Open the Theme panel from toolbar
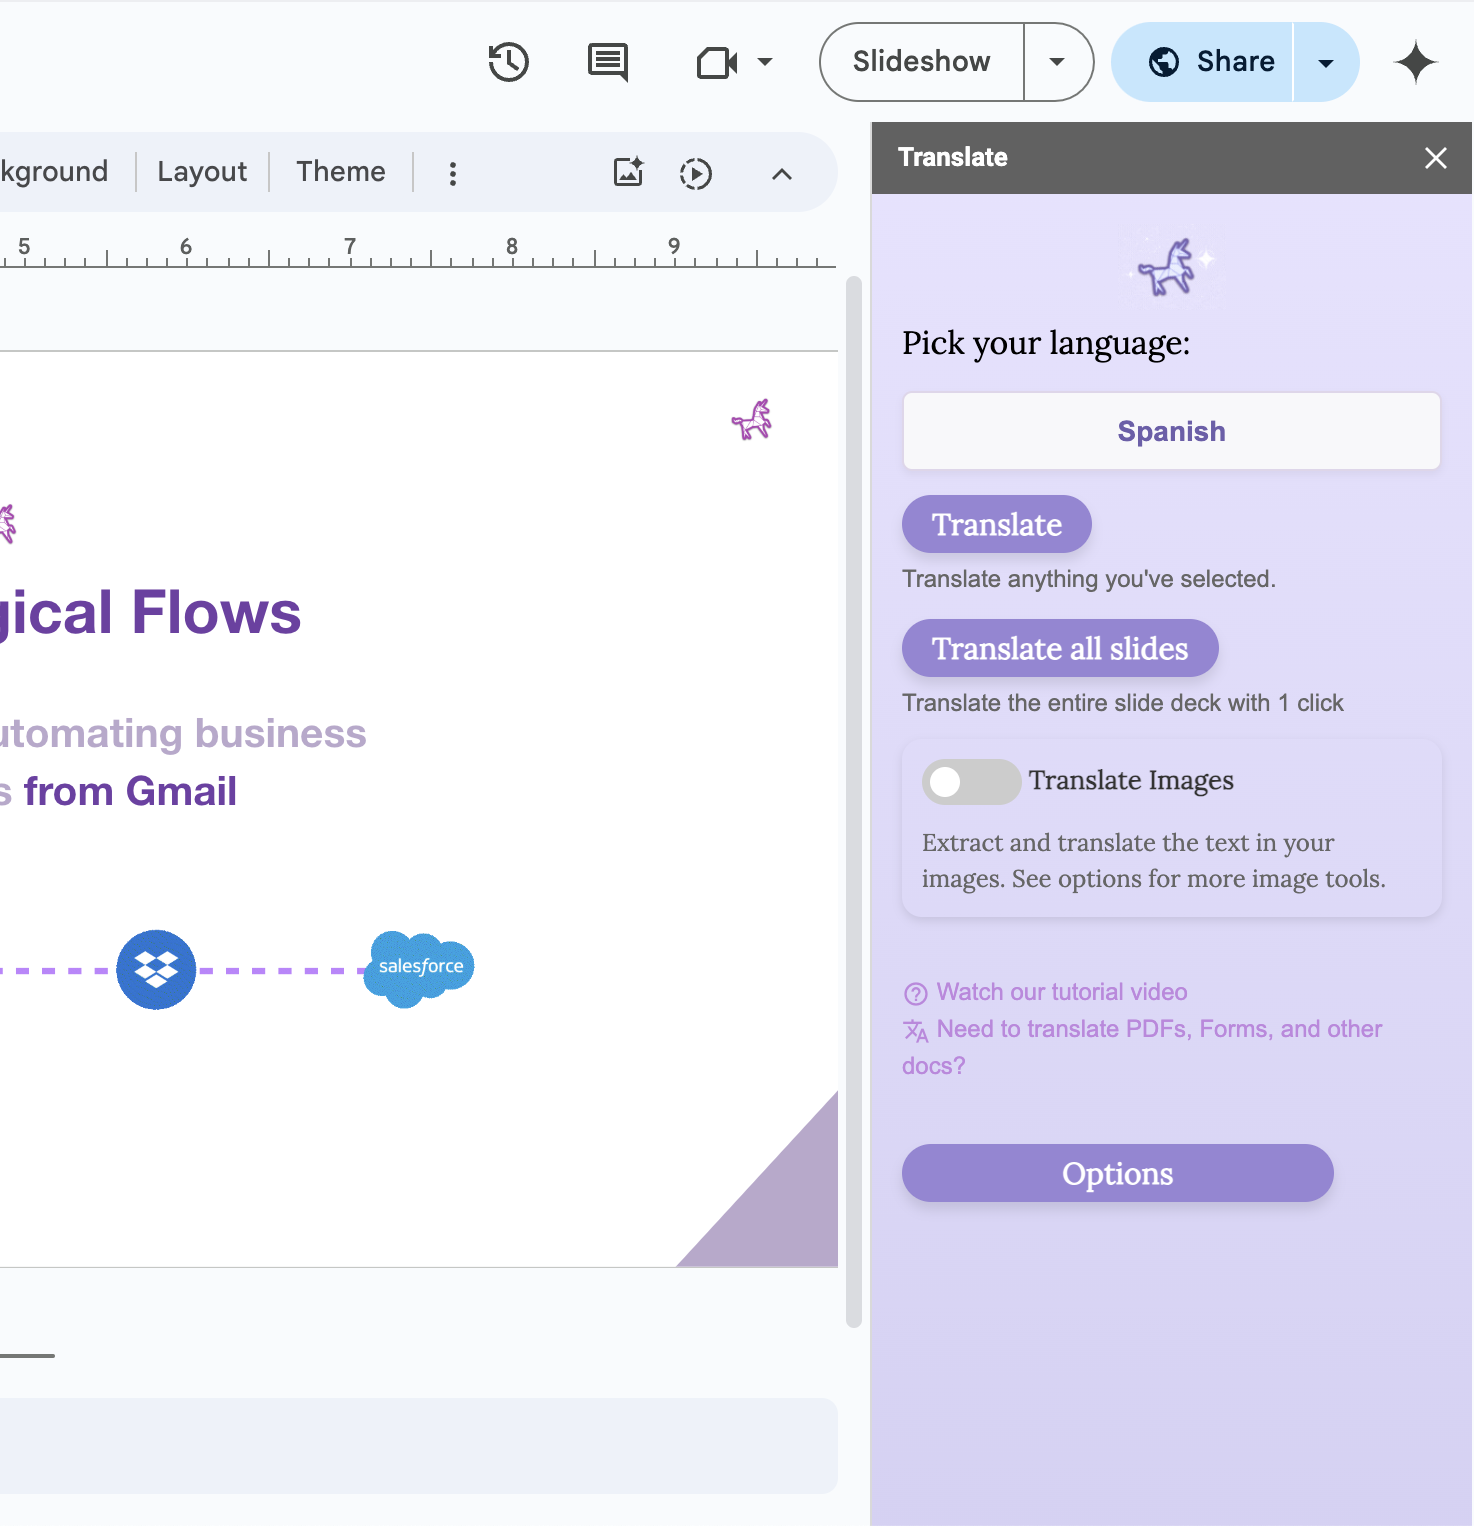This screenshot has height=1526, width=1474. coord(341,172)
